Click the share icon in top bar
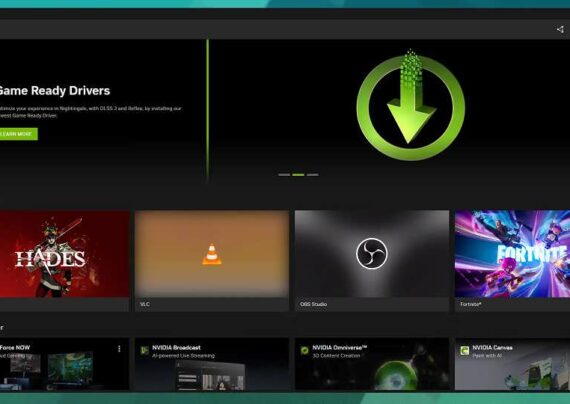Screen dimensions: 570x404 [560, 29]
